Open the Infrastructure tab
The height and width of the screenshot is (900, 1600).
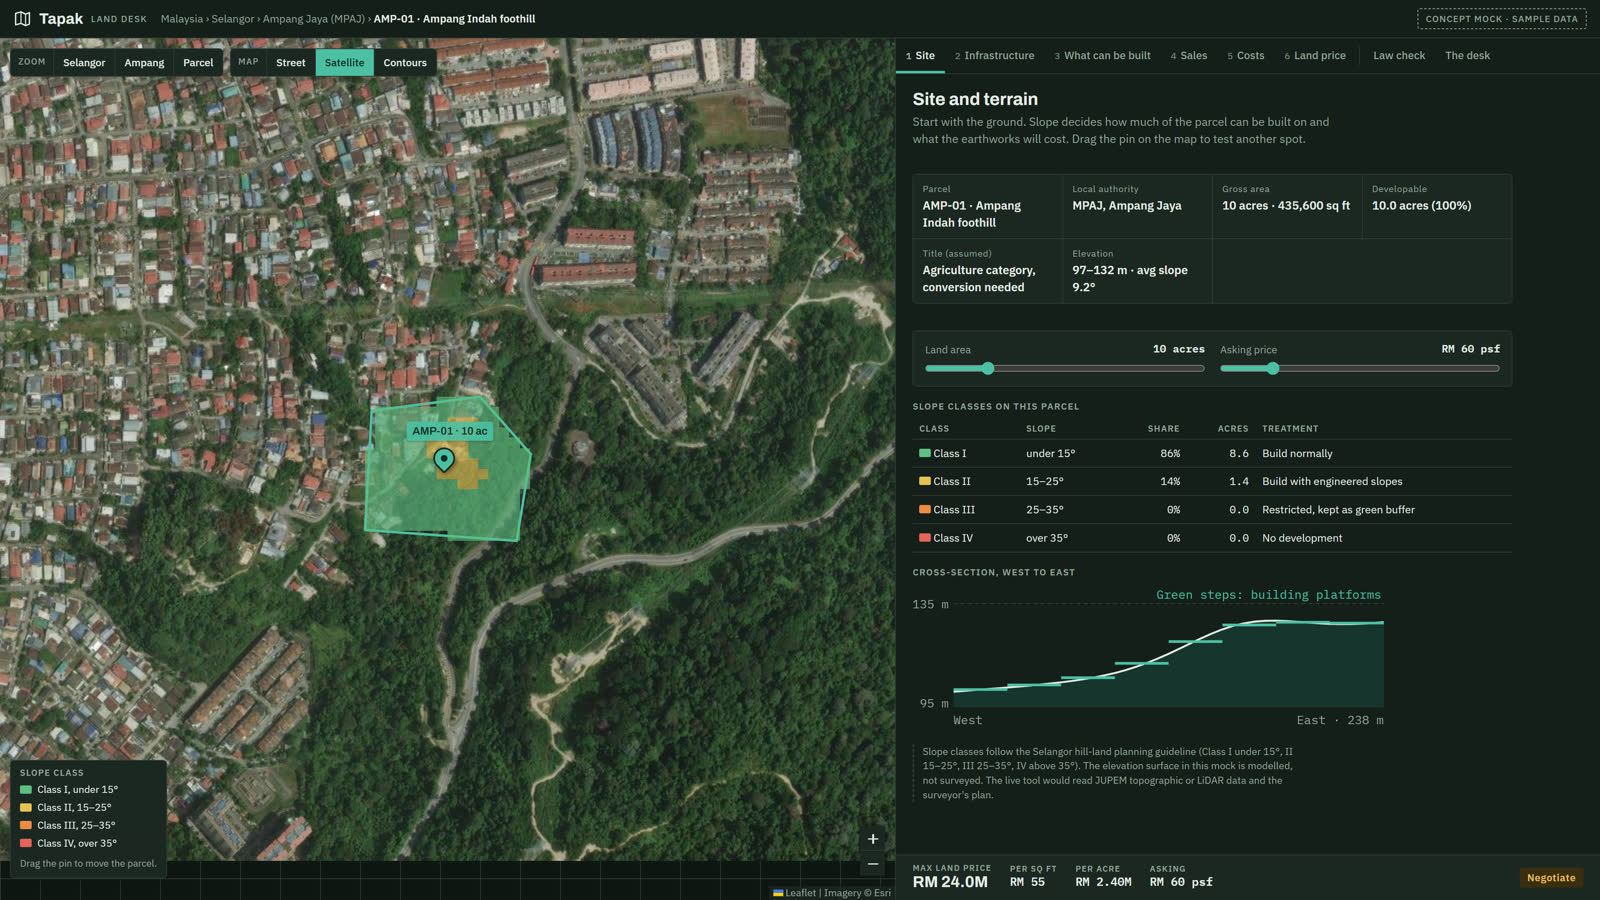[994, 56]
